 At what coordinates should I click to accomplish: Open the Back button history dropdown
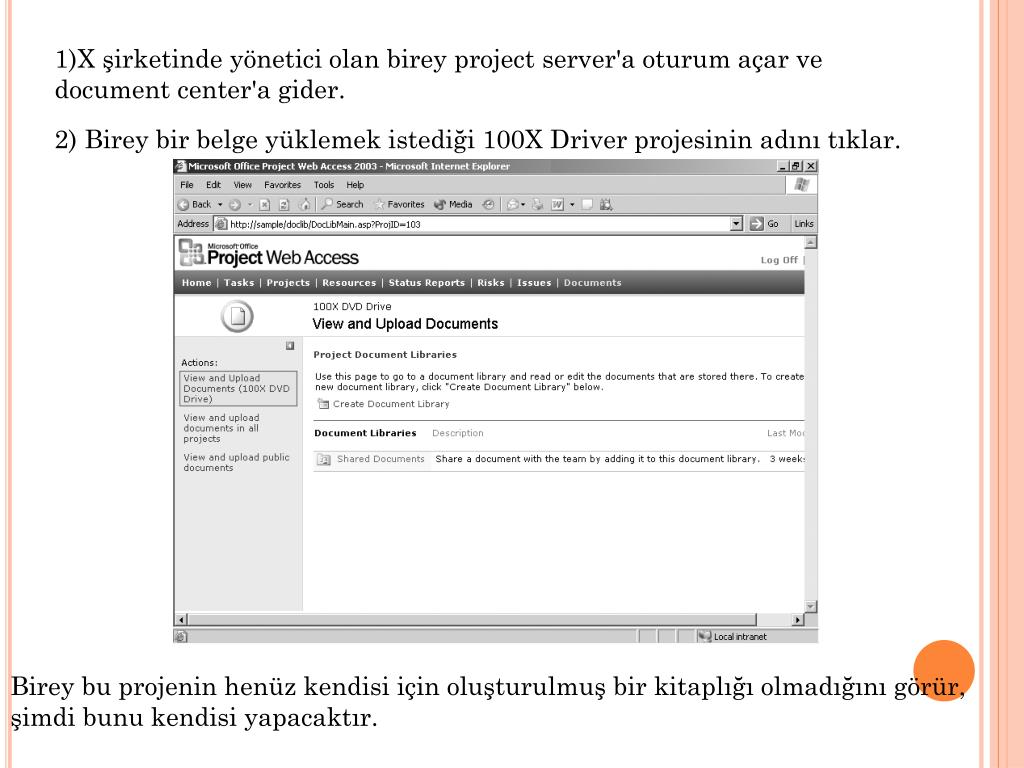[220, 204]
